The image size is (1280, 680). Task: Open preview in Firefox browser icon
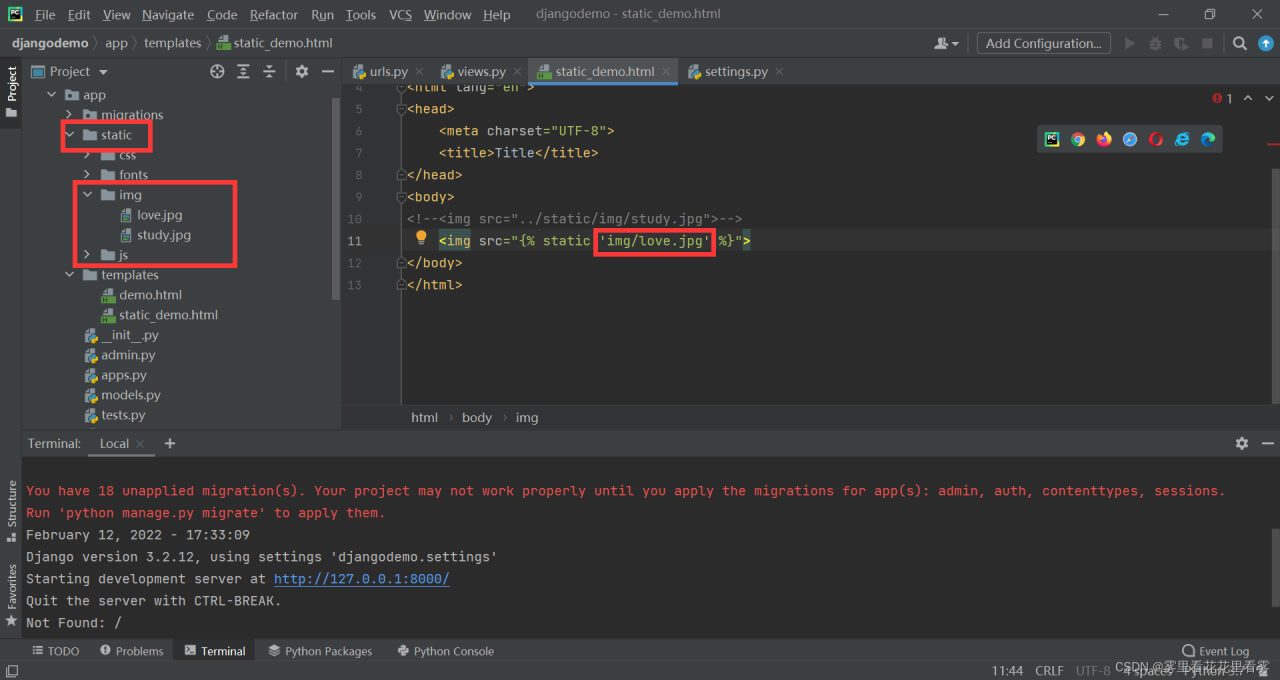coord(1104,140)
